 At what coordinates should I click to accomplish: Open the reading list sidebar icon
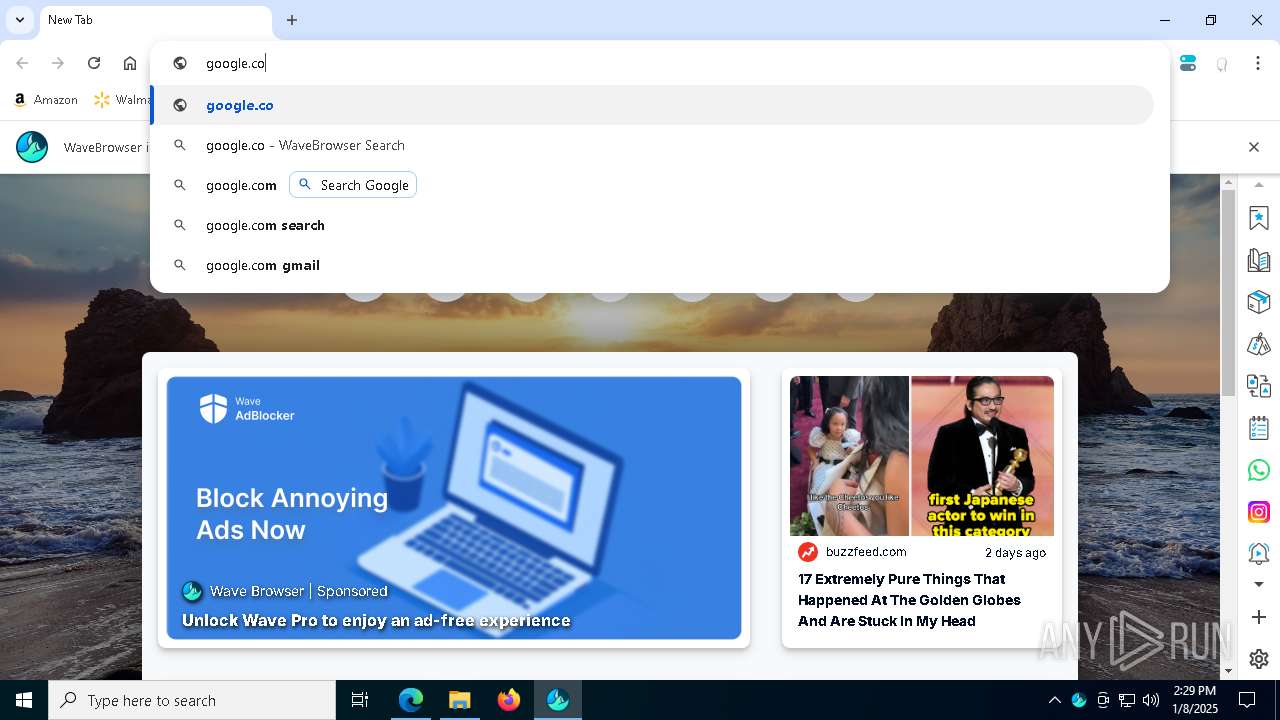[1259, 260]
